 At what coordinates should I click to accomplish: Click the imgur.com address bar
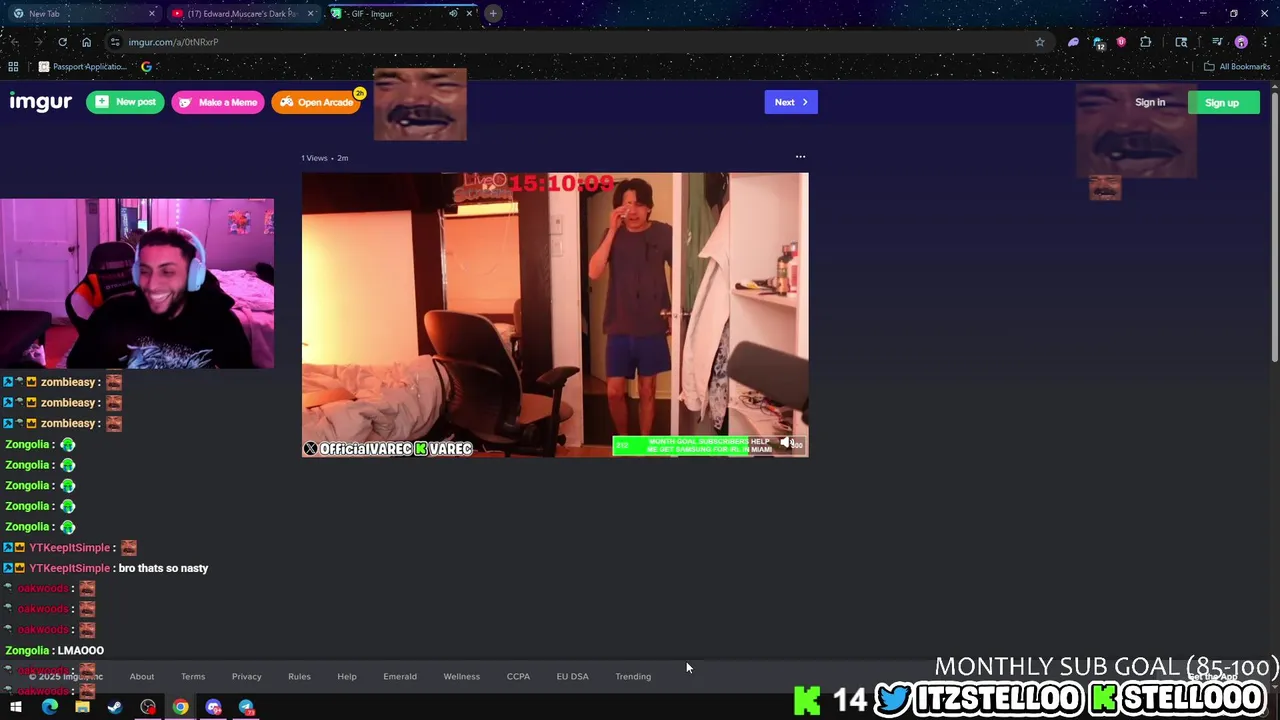click(x=578, y=42)
